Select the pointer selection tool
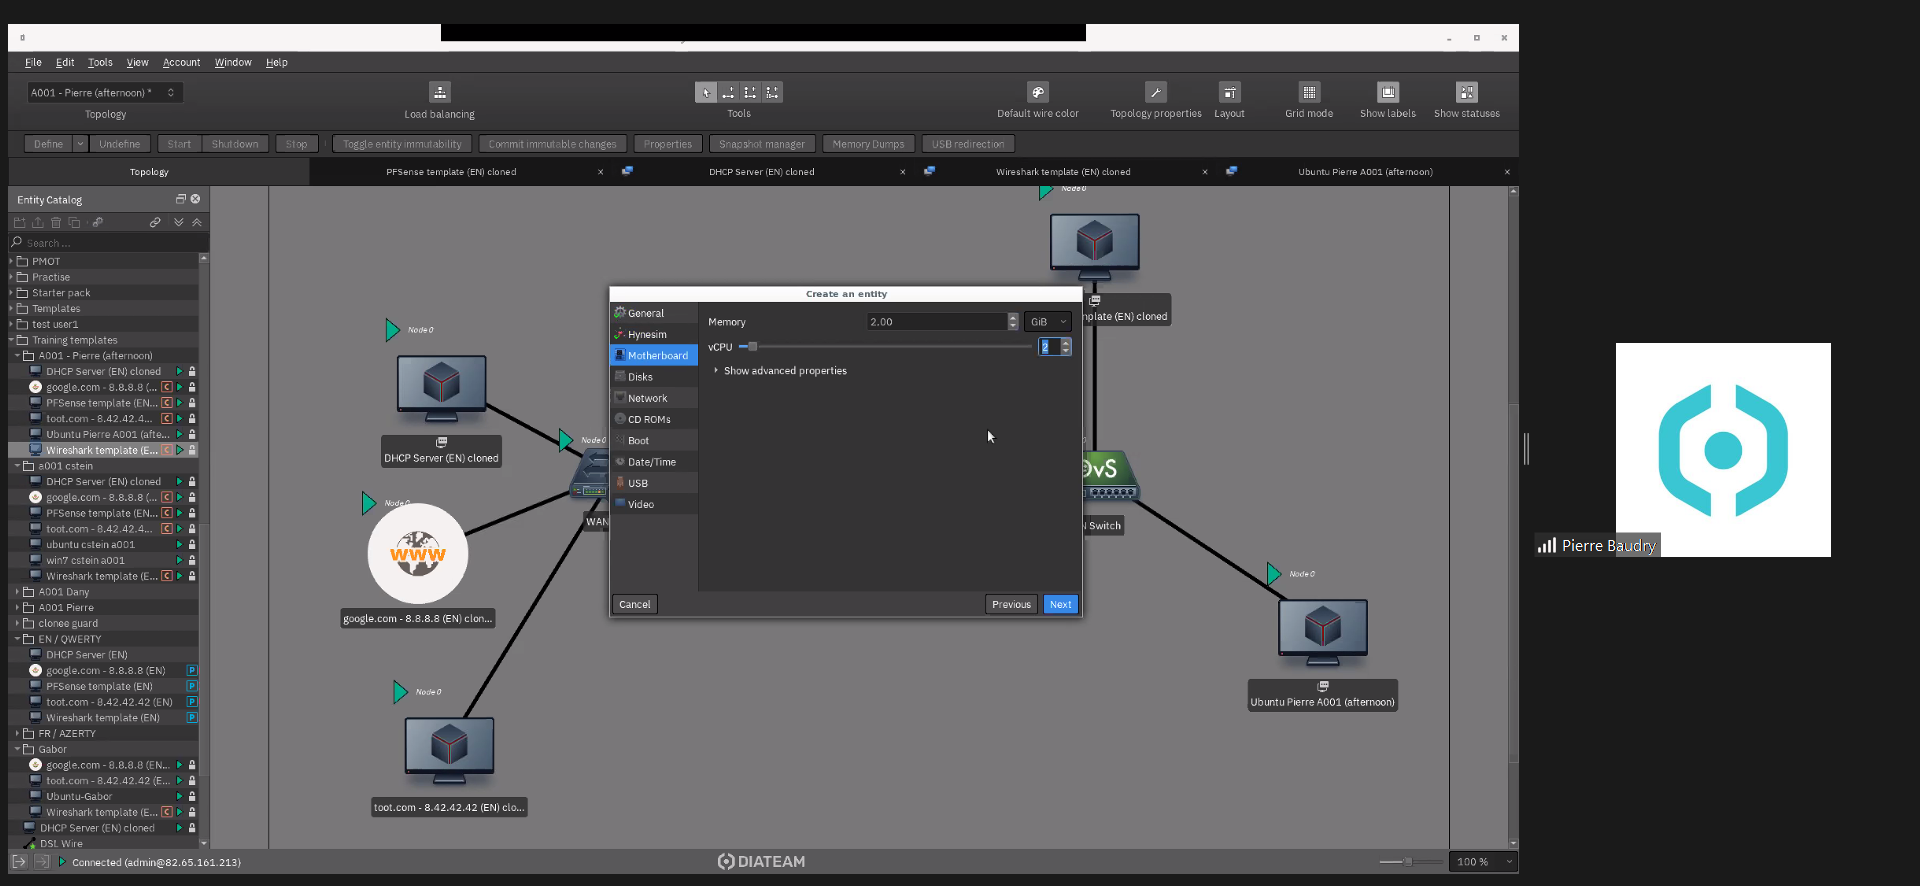The height and width of the screenshot is (886, 1920). [705, 93]
